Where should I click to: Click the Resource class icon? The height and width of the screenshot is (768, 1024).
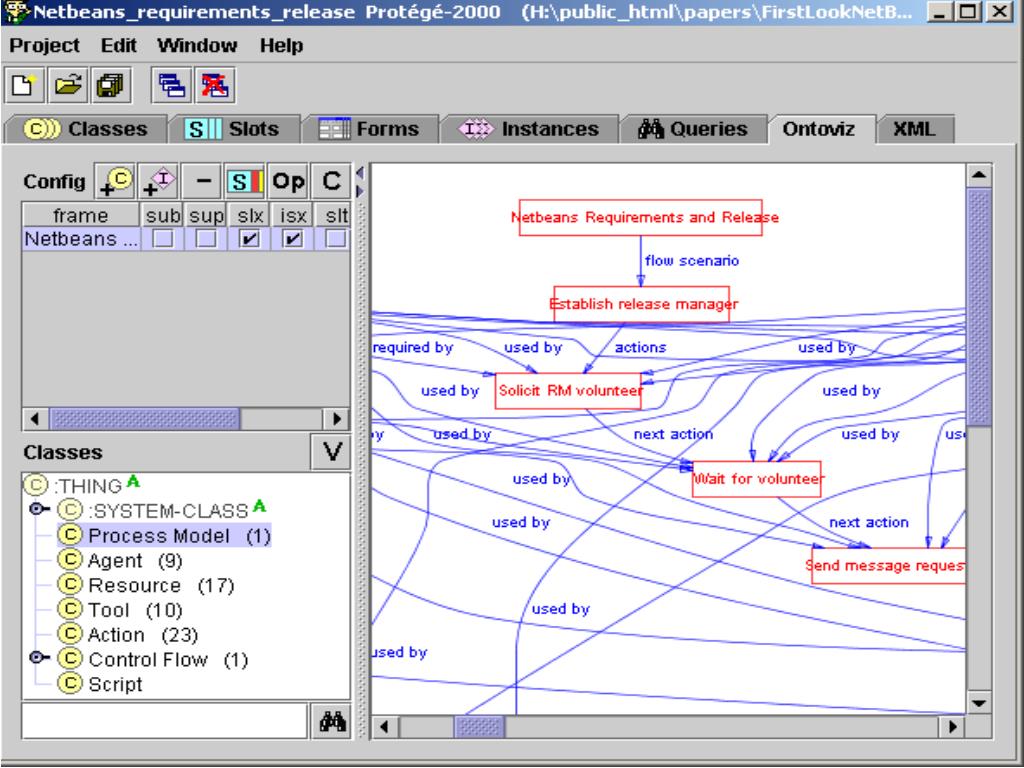tap(70, 584)
